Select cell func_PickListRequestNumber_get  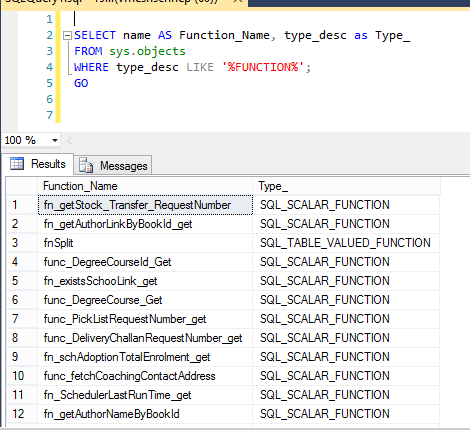[145, 319]
